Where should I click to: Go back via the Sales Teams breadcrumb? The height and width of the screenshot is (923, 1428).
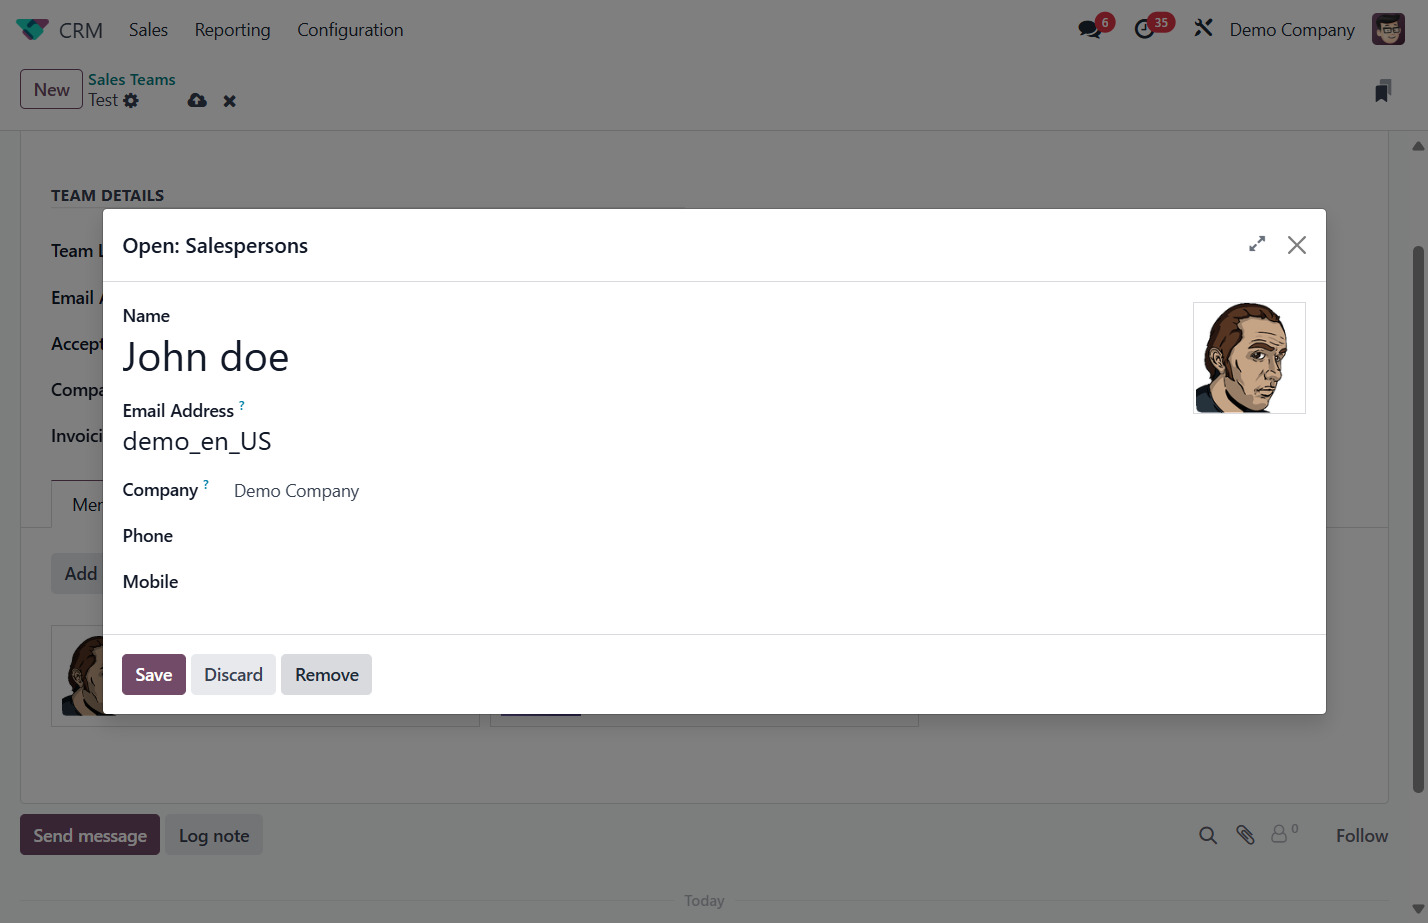(132, 80)
